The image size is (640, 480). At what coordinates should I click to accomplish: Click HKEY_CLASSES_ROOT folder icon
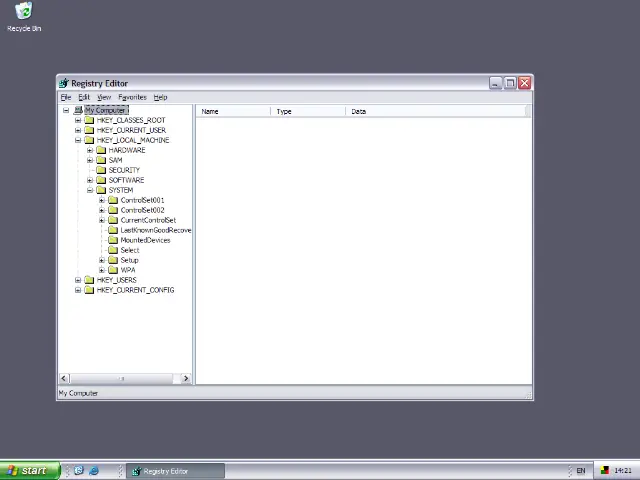(x=89, y=120)
